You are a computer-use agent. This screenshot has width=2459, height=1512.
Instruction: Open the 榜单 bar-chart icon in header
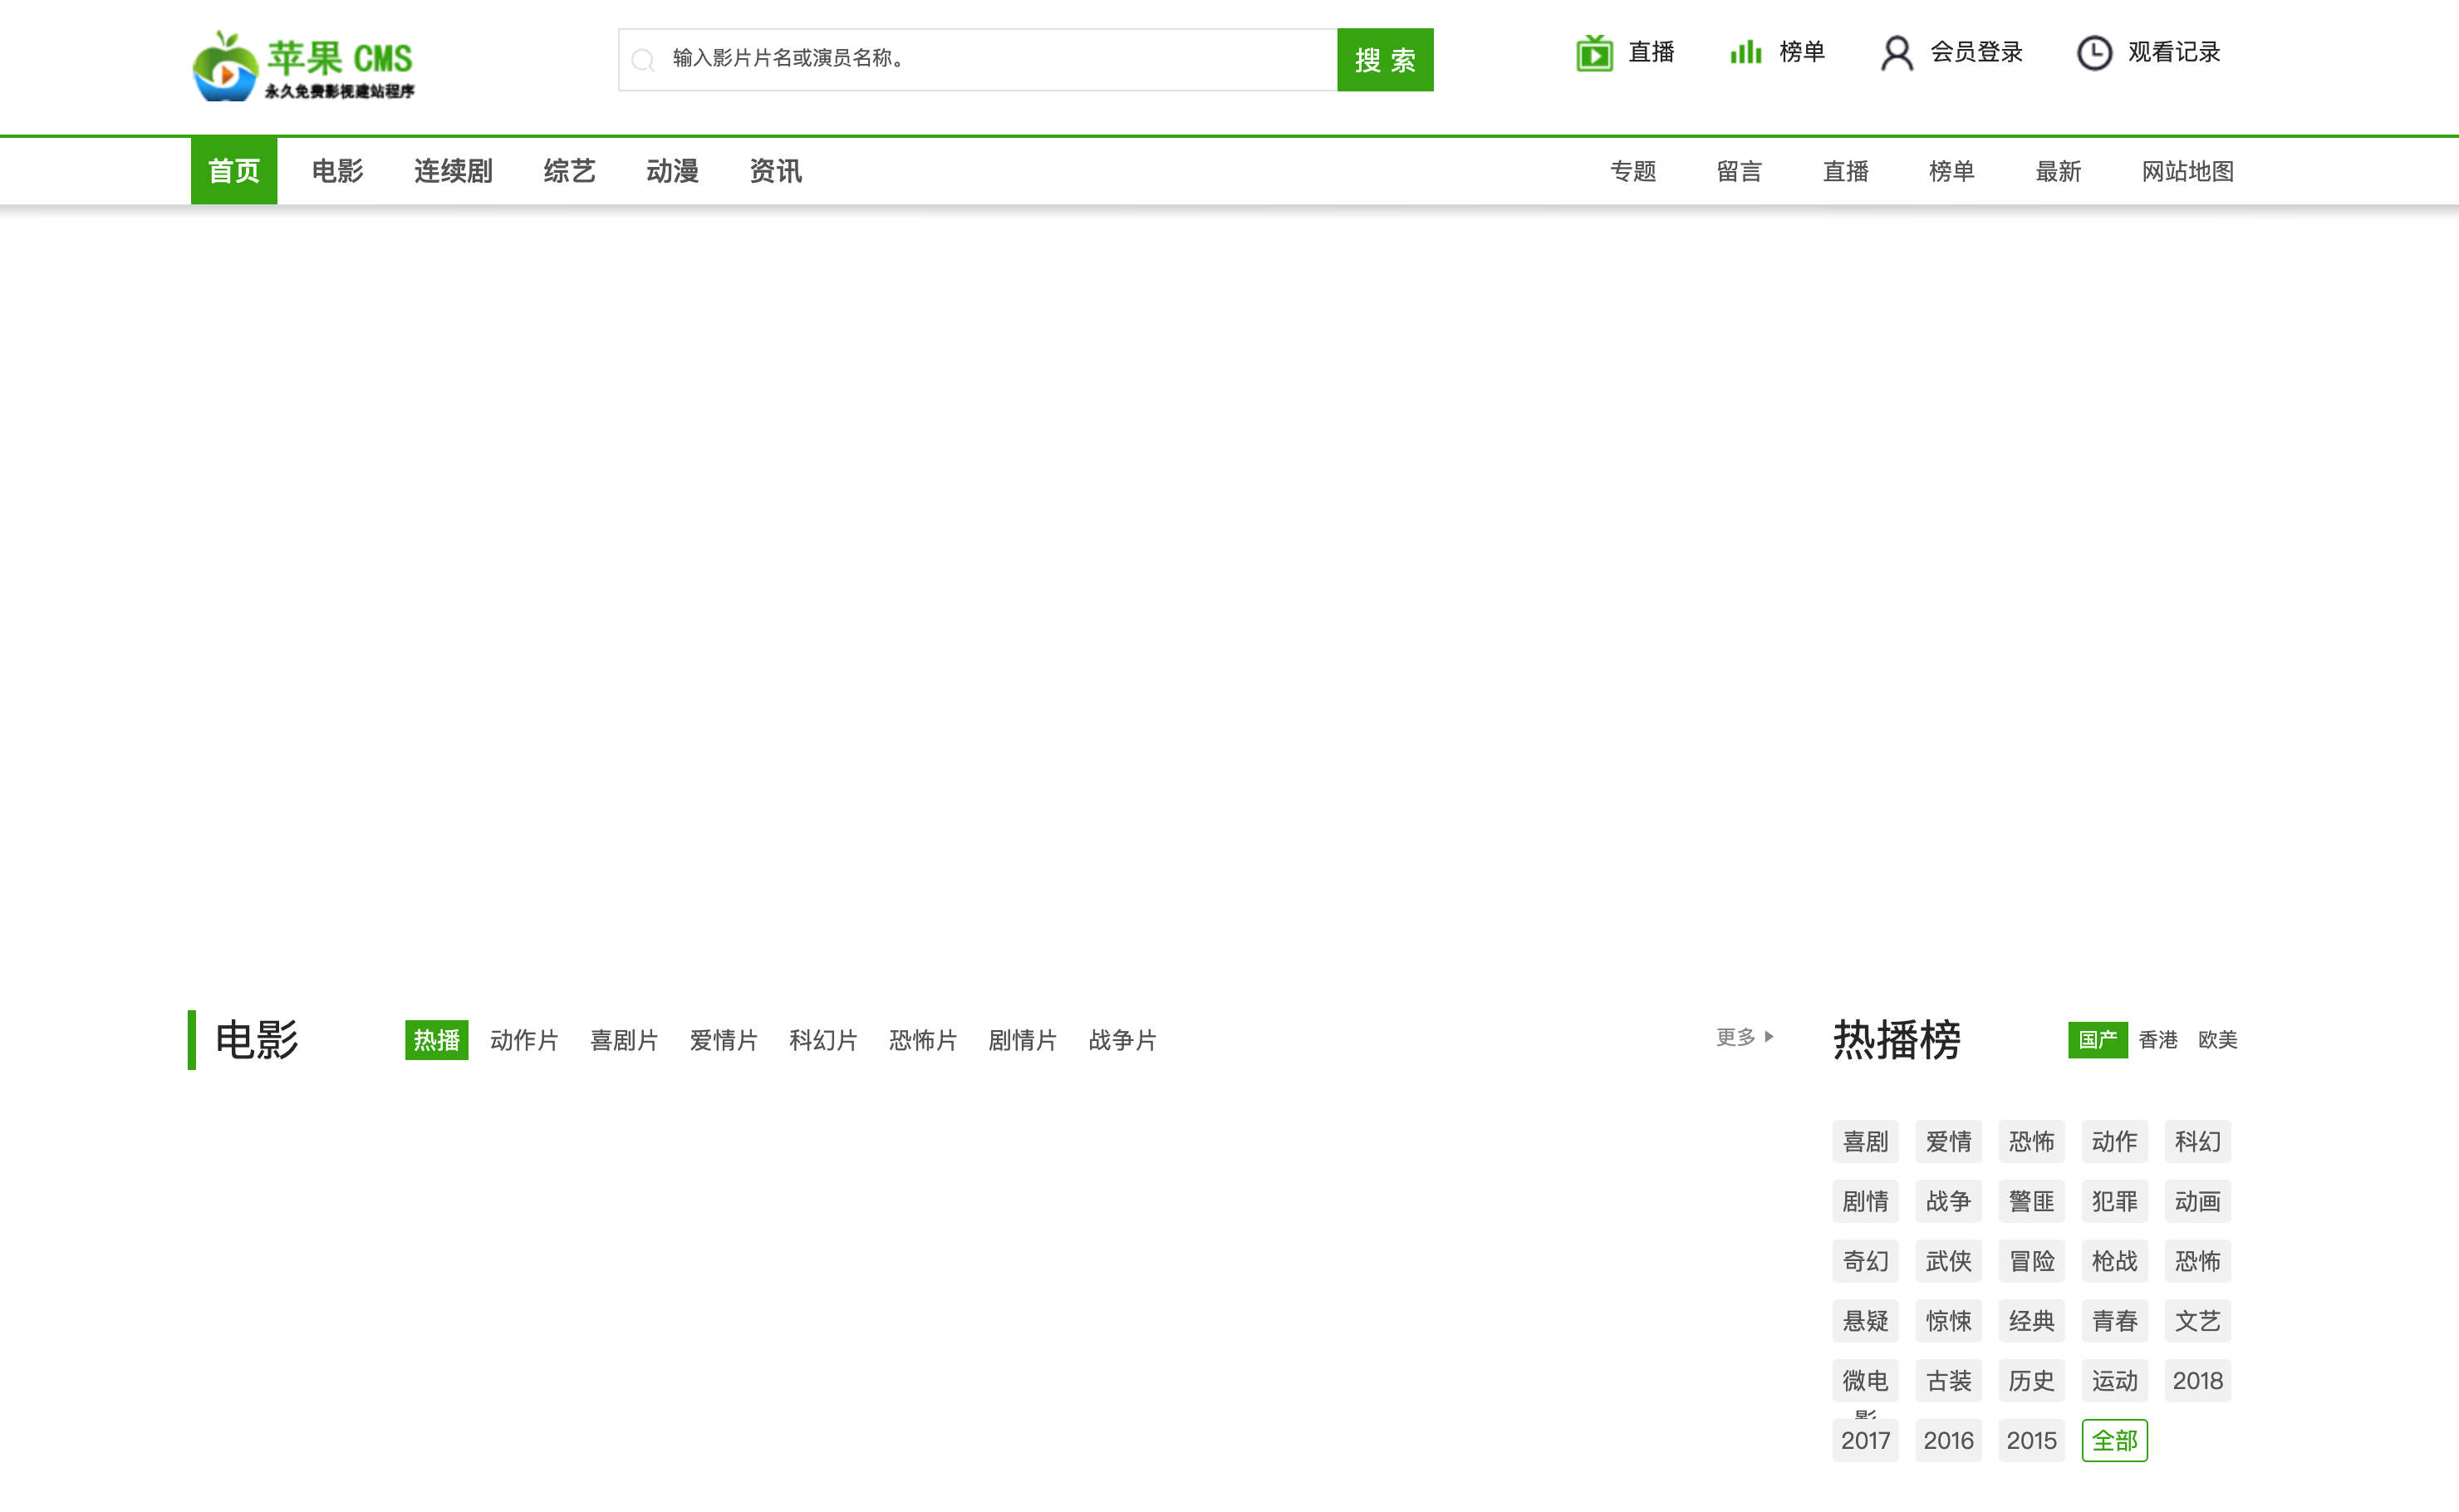(1745, 52)
